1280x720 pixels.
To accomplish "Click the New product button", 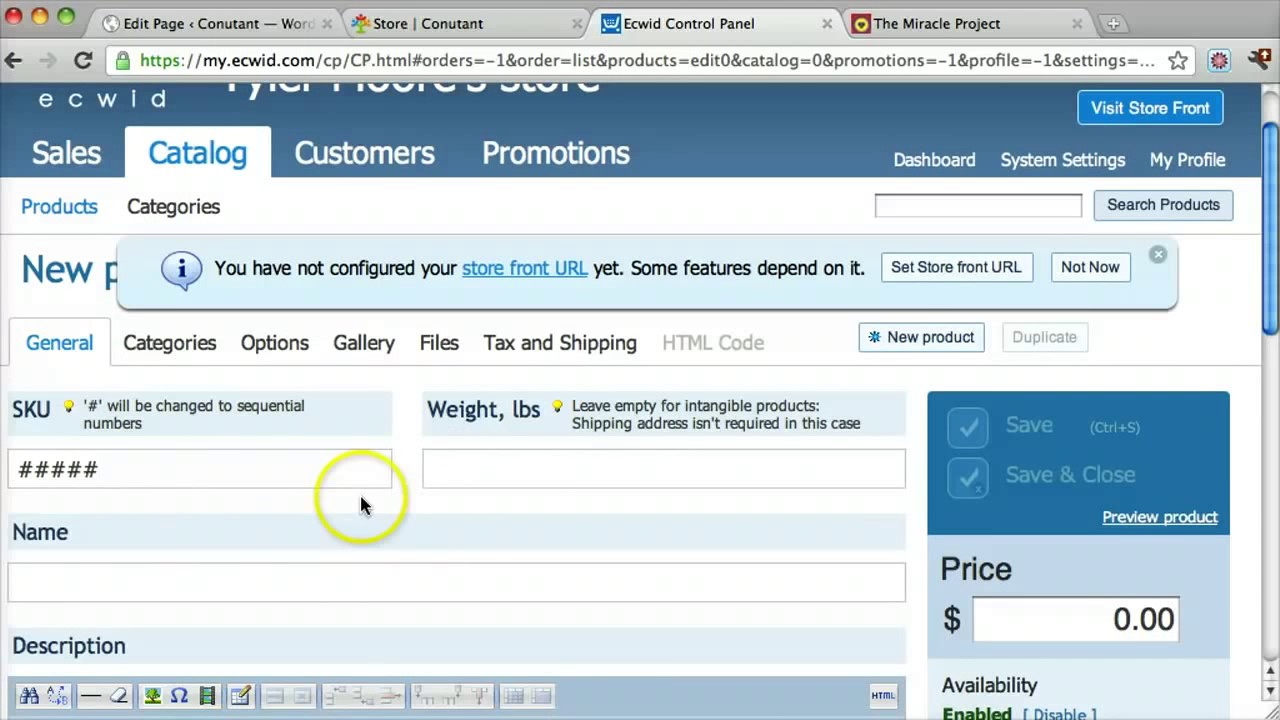I will point(921,337).
